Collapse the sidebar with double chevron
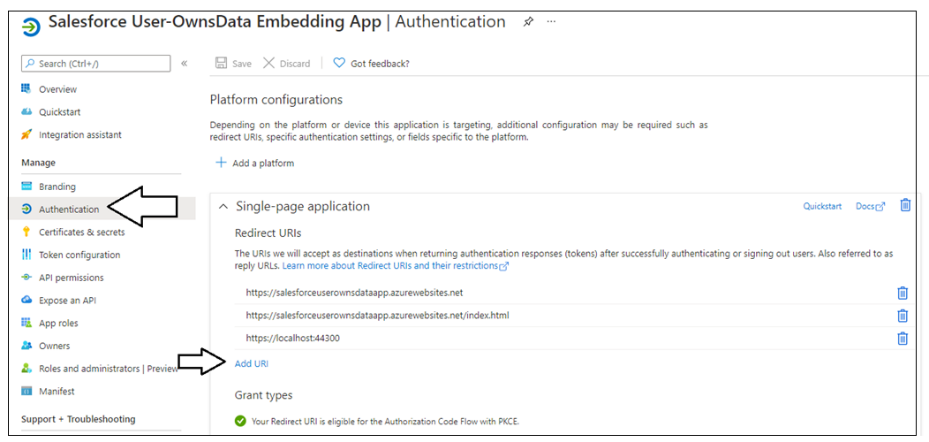Viewport: 929px width, 442px height. [184, 63]
